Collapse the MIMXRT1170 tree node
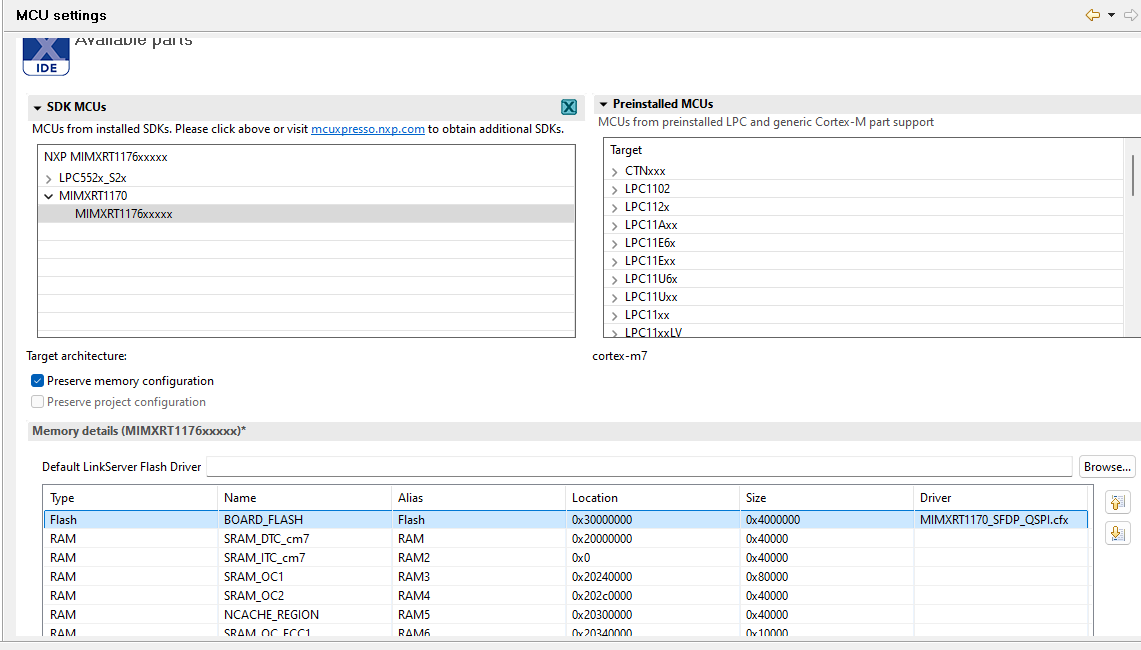This screenshot has height=650, width=1141. 48,196
